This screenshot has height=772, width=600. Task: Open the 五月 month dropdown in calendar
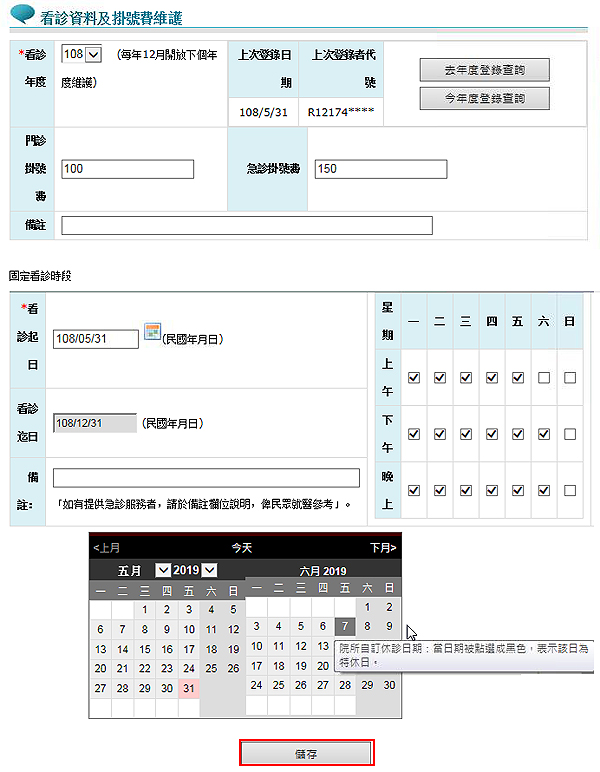pyautogui.click(x=162, y=570)
